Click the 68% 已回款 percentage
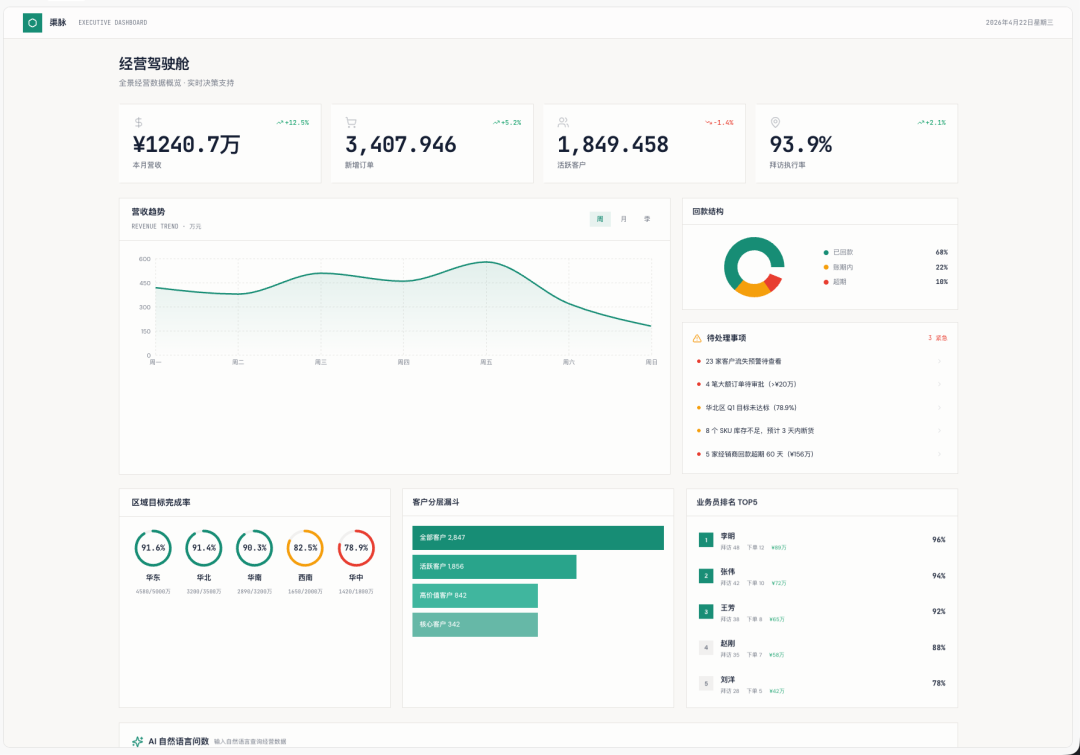 click(x=942, y=252)
